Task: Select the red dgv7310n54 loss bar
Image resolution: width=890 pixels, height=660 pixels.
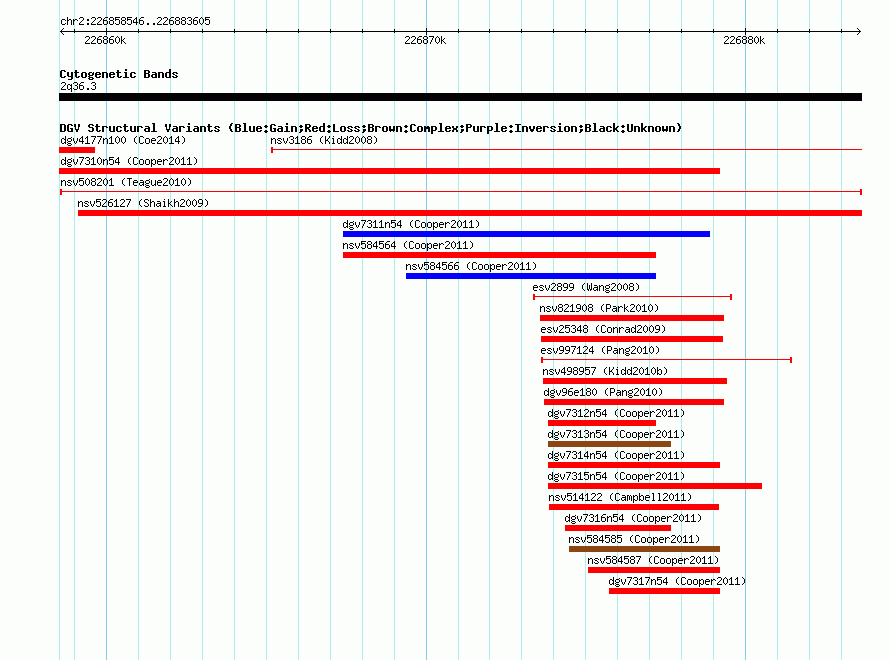Action: tap(389, 171)
